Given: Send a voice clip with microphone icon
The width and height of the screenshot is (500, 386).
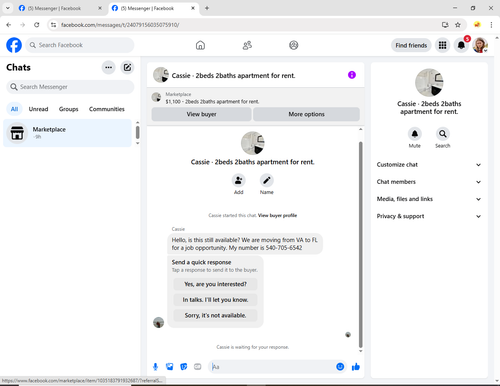Looking at the screenshot, I should point(155,367).
